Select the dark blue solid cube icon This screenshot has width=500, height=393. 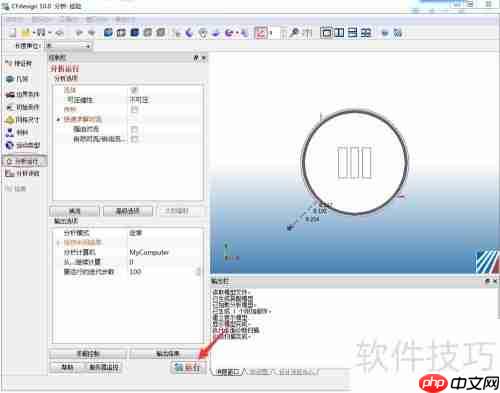[134, 32]
